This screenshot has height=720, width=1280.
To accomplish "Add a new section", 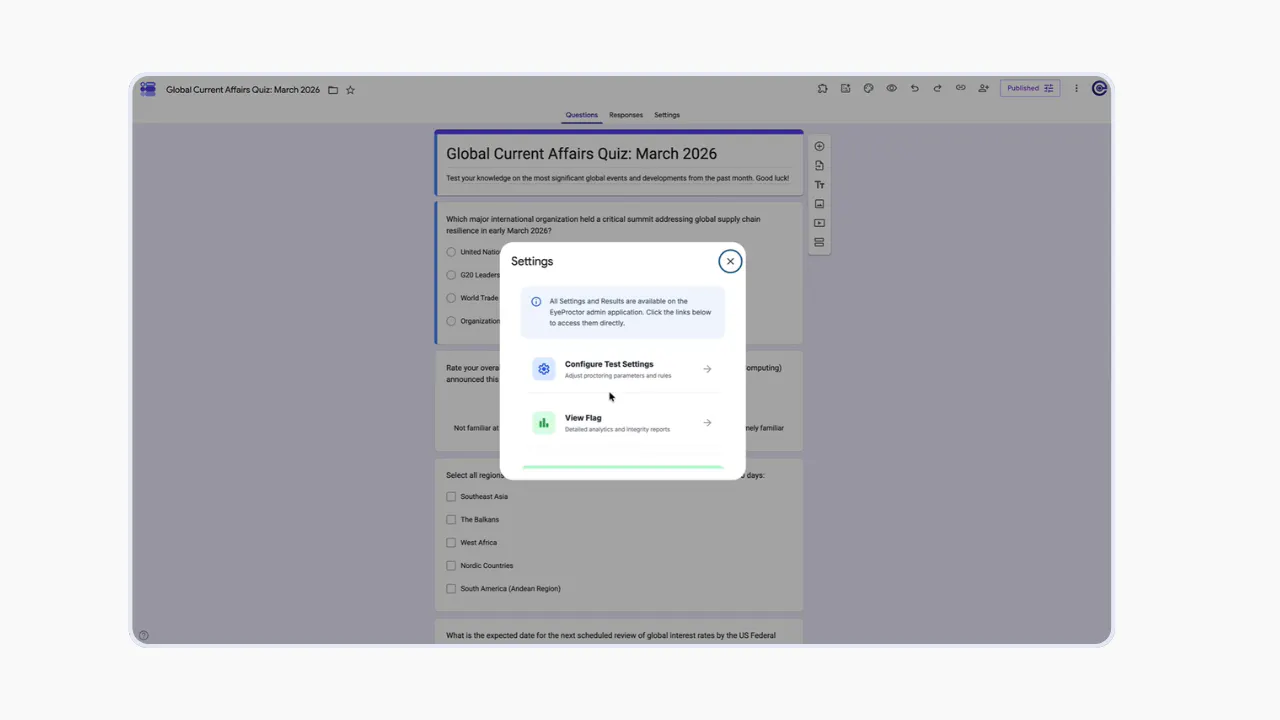I will (819, 242).
